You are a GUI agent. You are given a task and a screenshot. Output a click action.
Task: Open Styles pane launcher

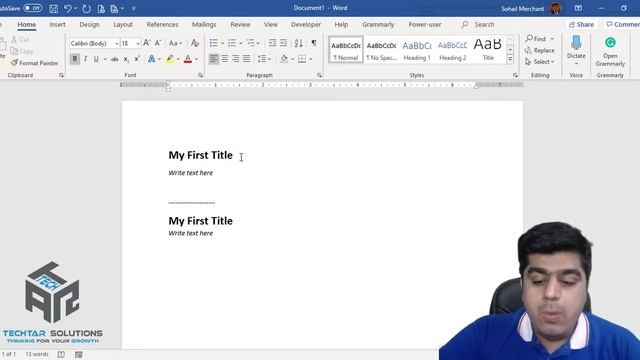click(515, 76)
